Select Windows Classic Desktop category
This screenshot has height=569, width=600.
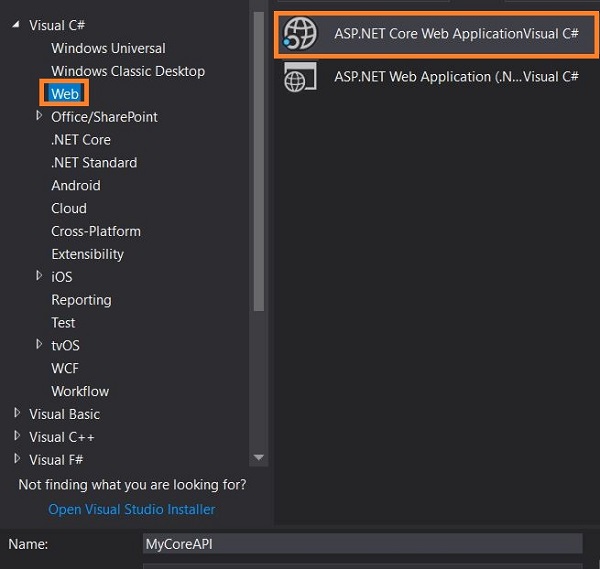coord(128,71)
